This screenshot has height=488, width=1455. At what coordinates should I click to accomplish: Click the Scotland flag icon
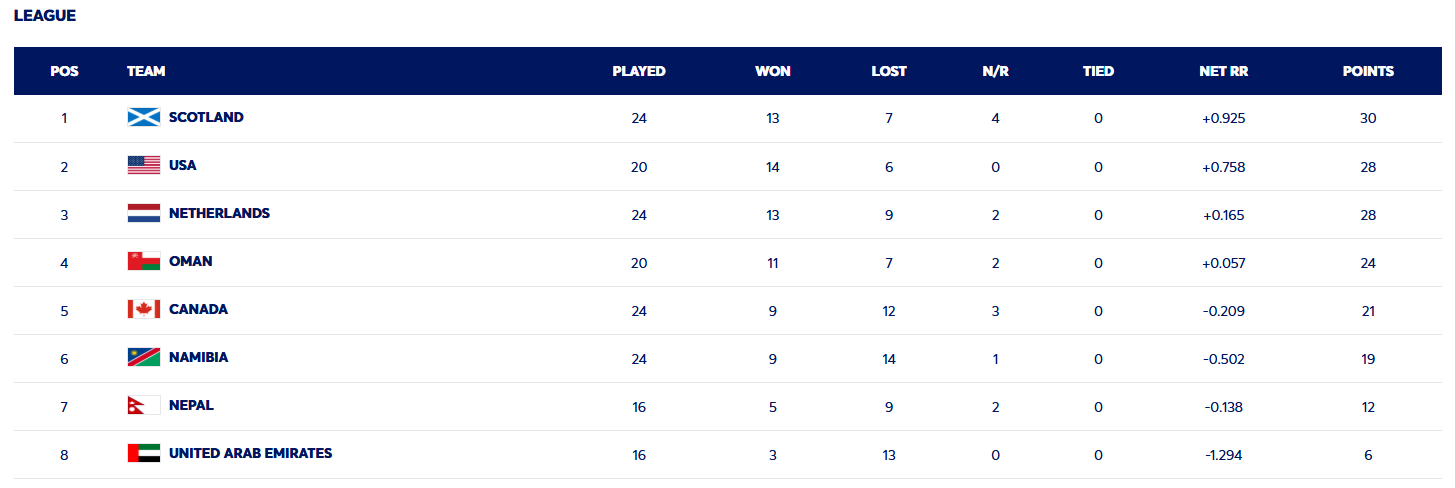pyautogui.click(x=144, y=117)
